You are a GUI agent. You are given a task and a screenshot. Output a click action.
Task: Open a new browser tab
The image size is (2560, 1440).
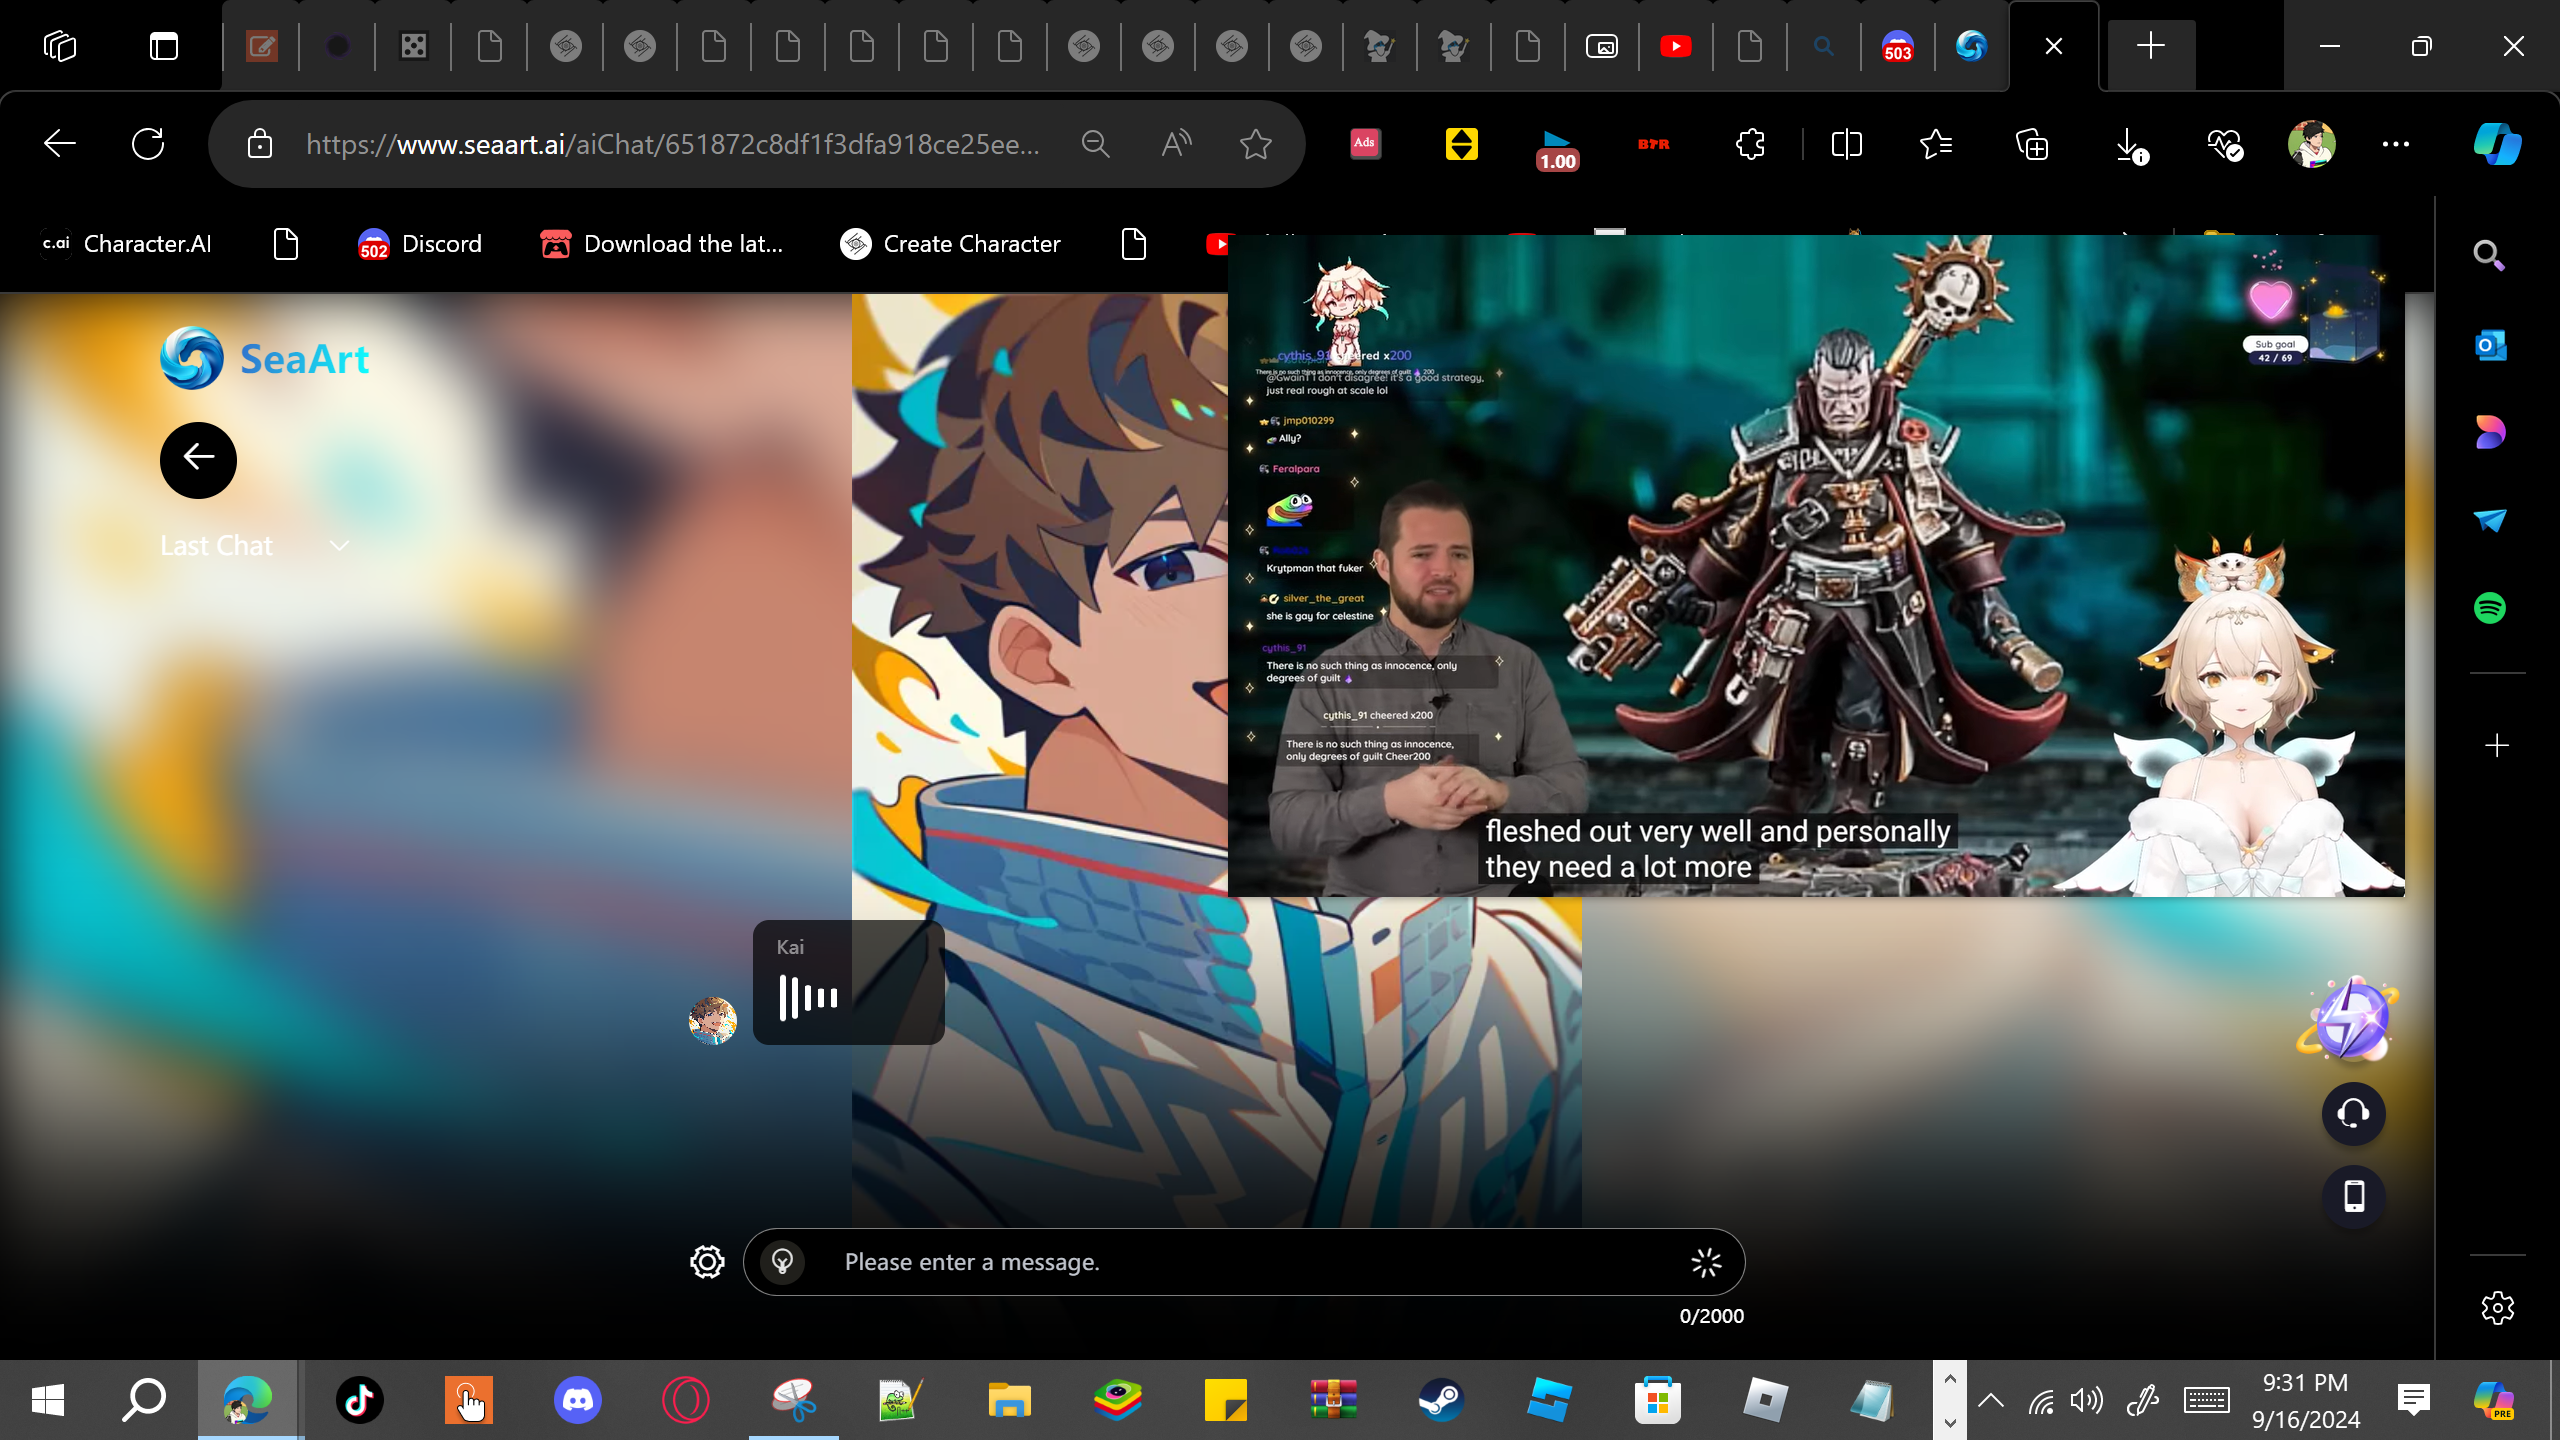pyautogui.click(x=2150, y=46)
